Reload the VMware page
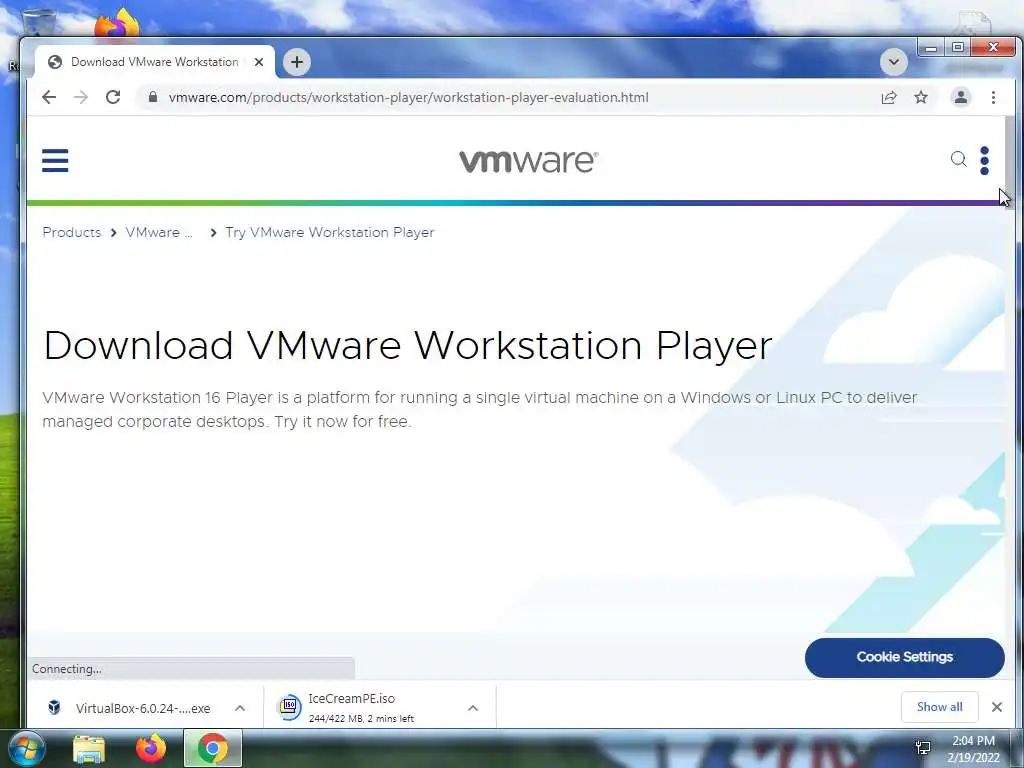This screenshot has height=768, width=1024. click(x=113, y=97)
